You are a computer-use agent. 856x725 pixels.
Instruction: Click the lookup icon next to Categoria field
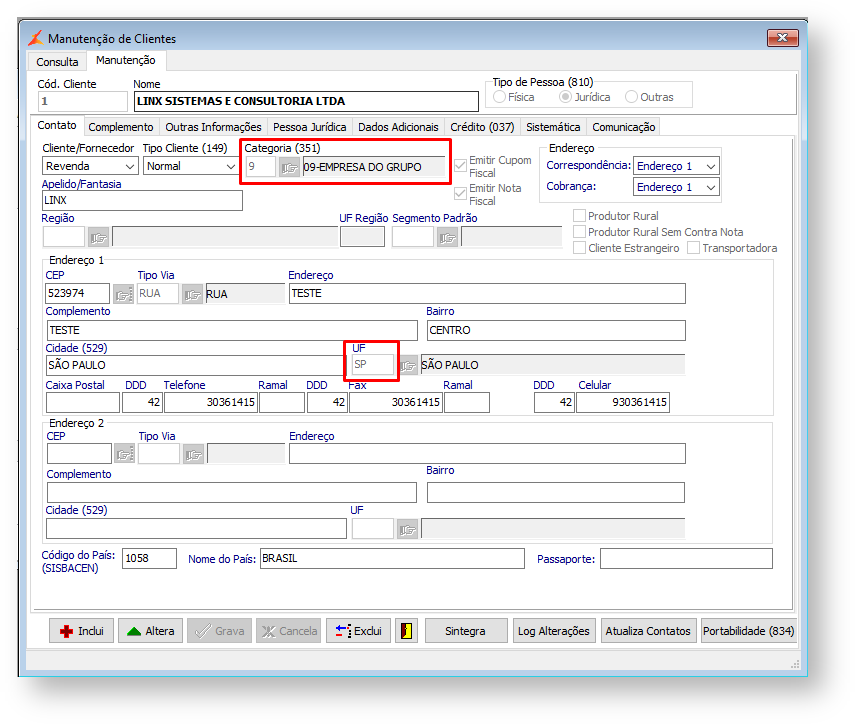click(x=289, y=167)
